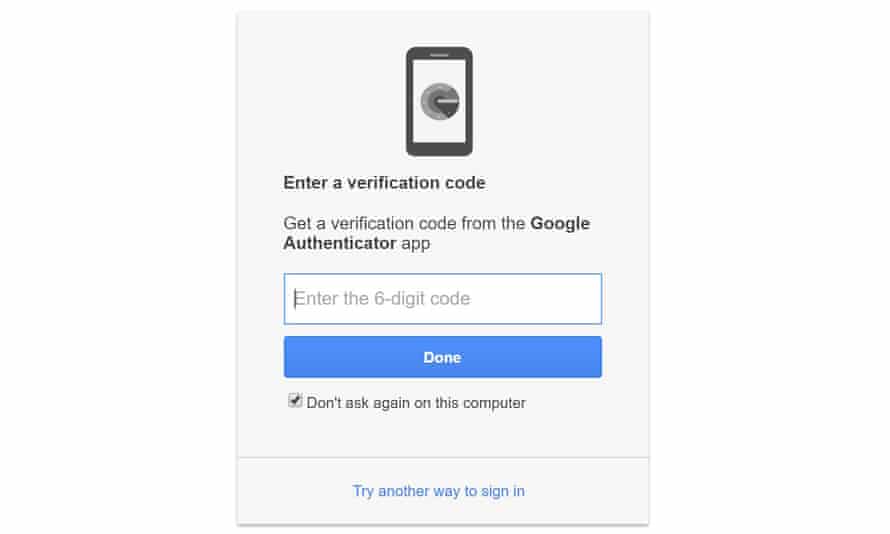Click the word 'app' after Authenticator
The height and width of the screenshot is (534, 890).
pos(416,245)
